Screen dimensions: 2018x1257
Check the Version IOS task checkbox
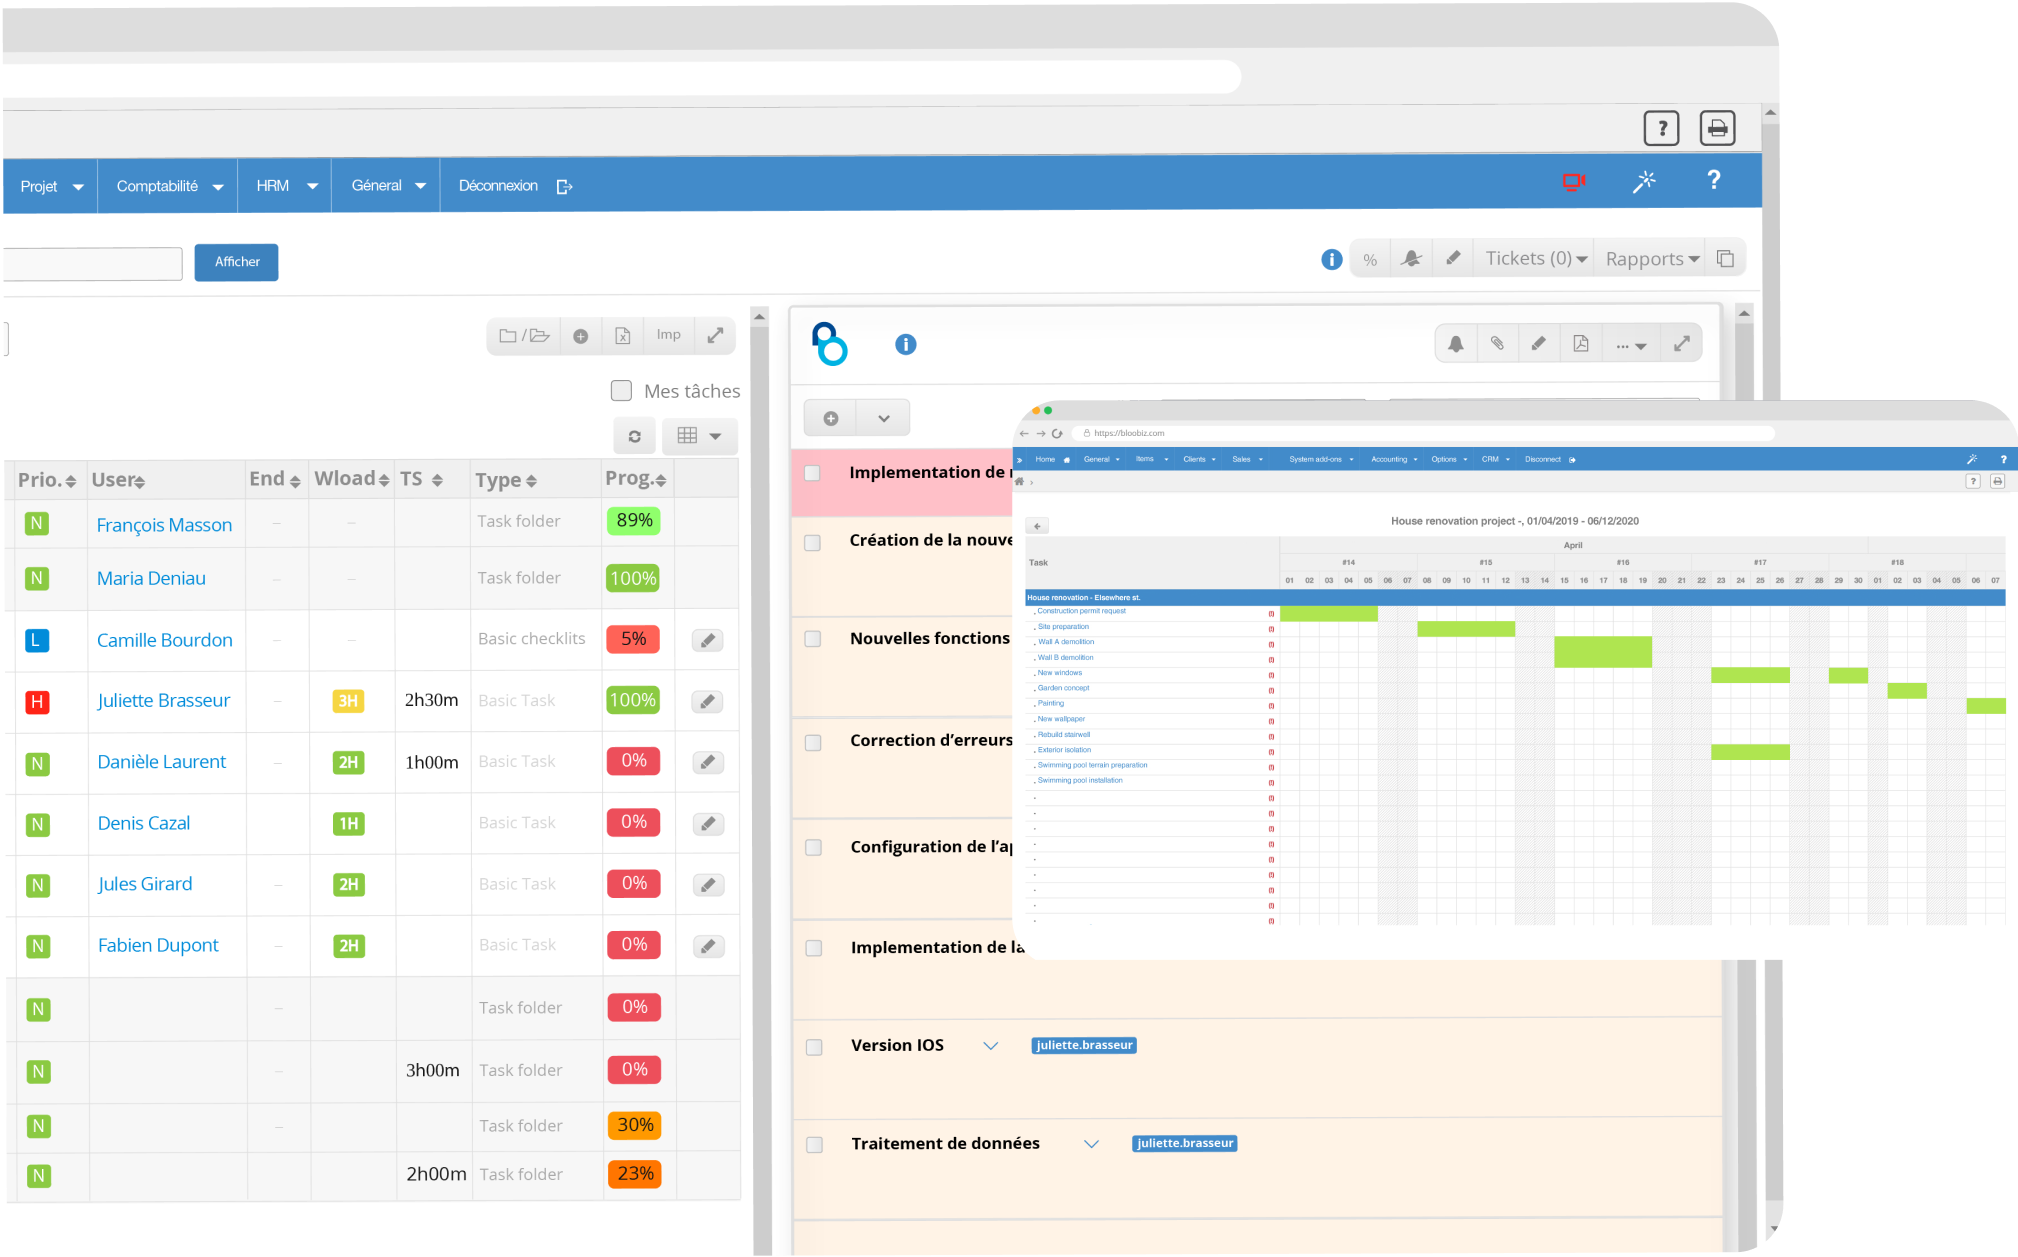click(814, 1047)
